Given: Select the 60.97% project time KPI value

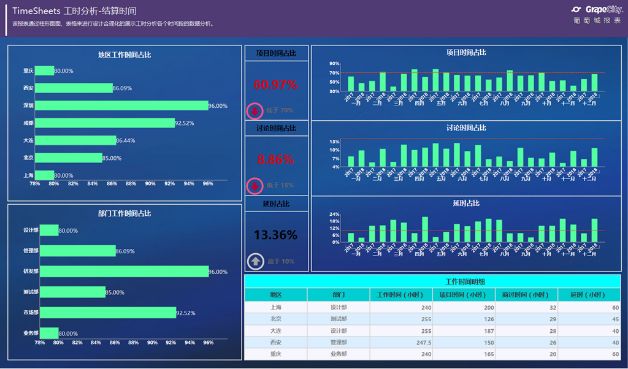Looking at the screenshot, I should click(x=276, y=85).
